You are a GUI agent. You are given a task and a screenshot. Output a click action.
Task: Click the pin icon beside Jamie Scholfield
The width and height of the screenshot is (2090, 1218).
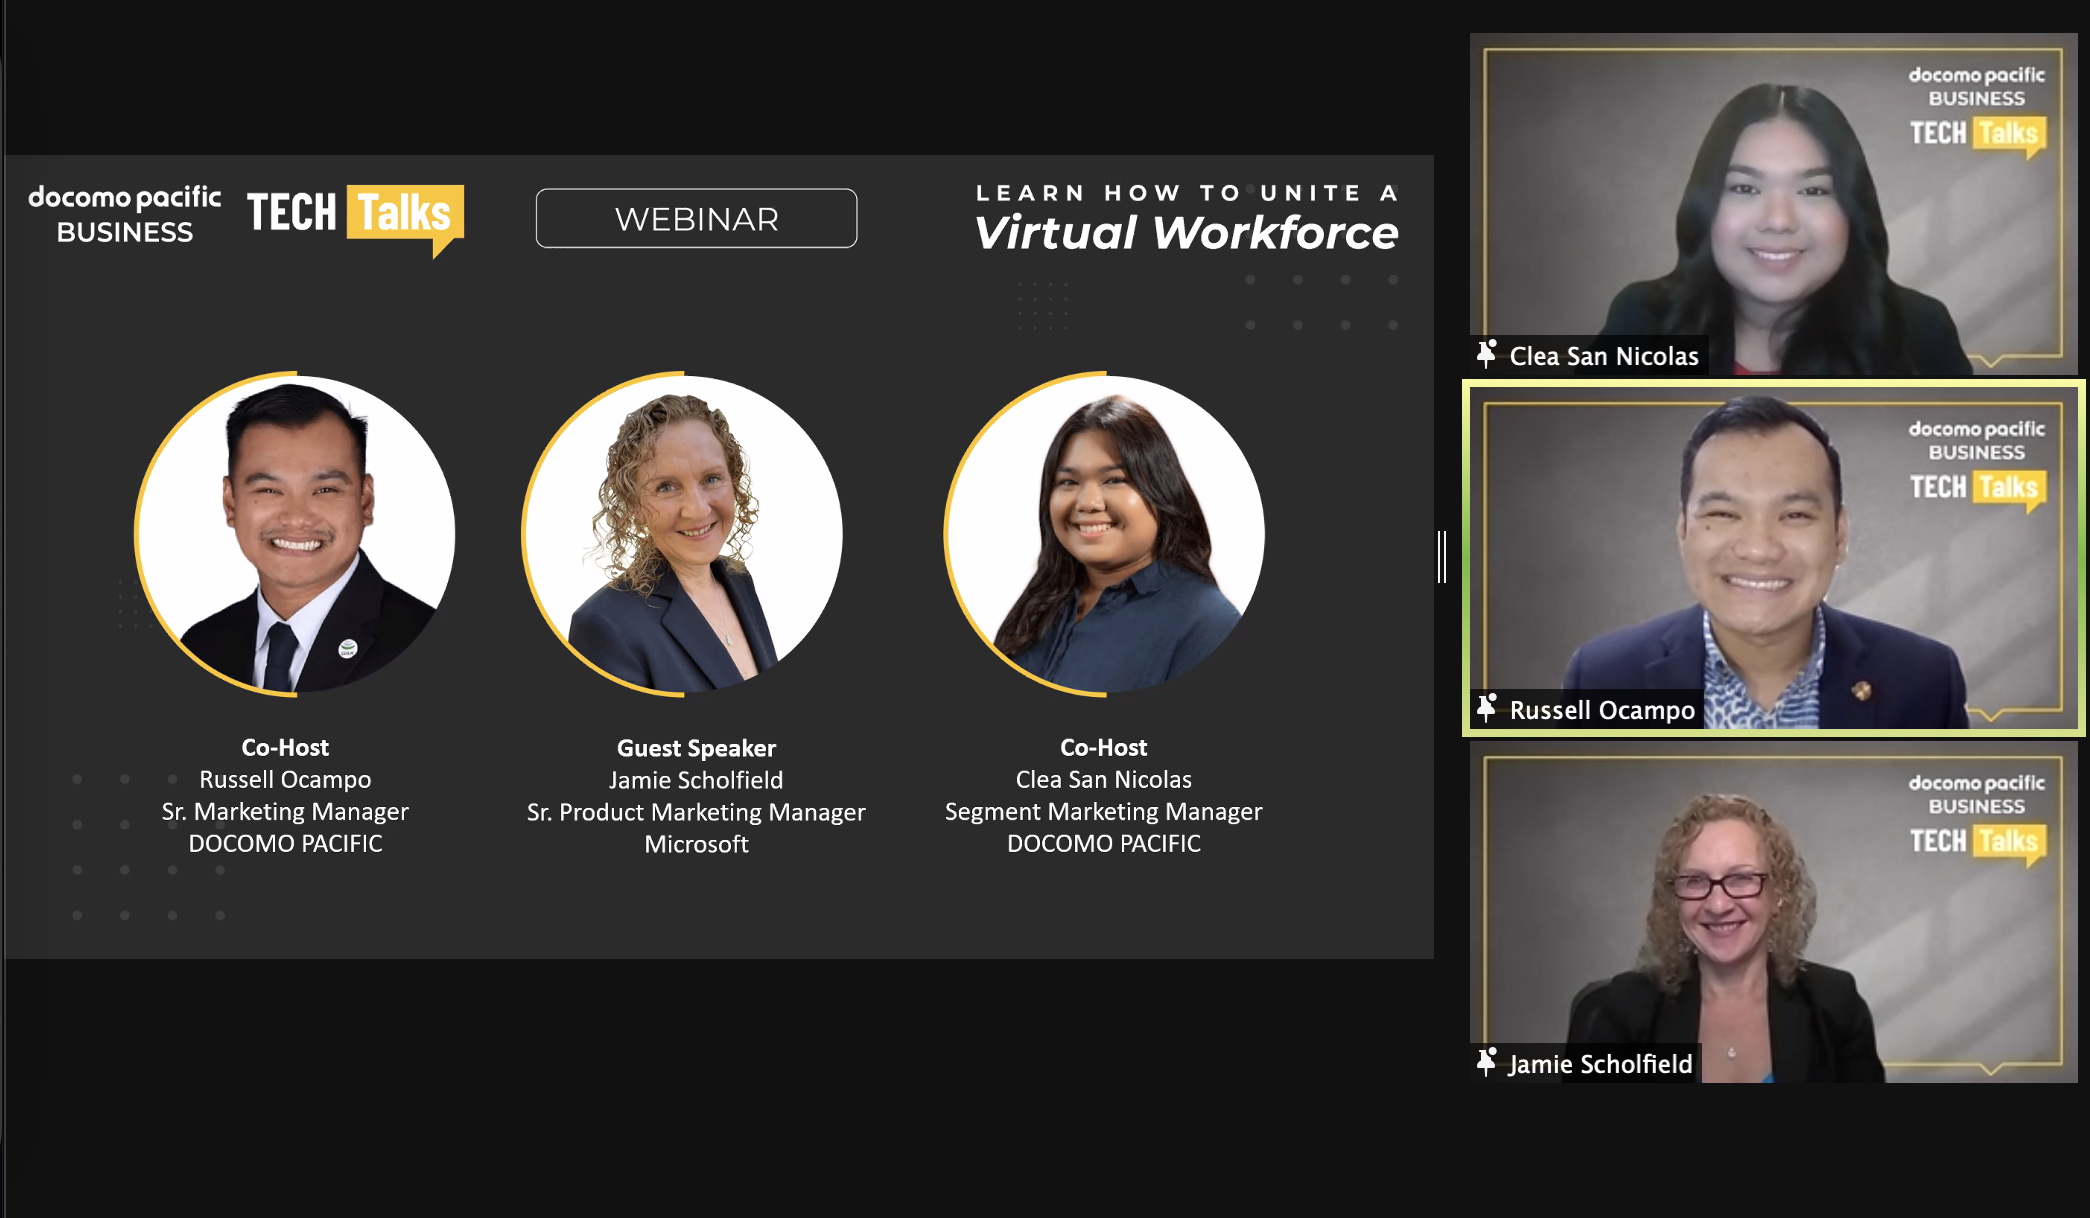[x=1486, y=1062]
